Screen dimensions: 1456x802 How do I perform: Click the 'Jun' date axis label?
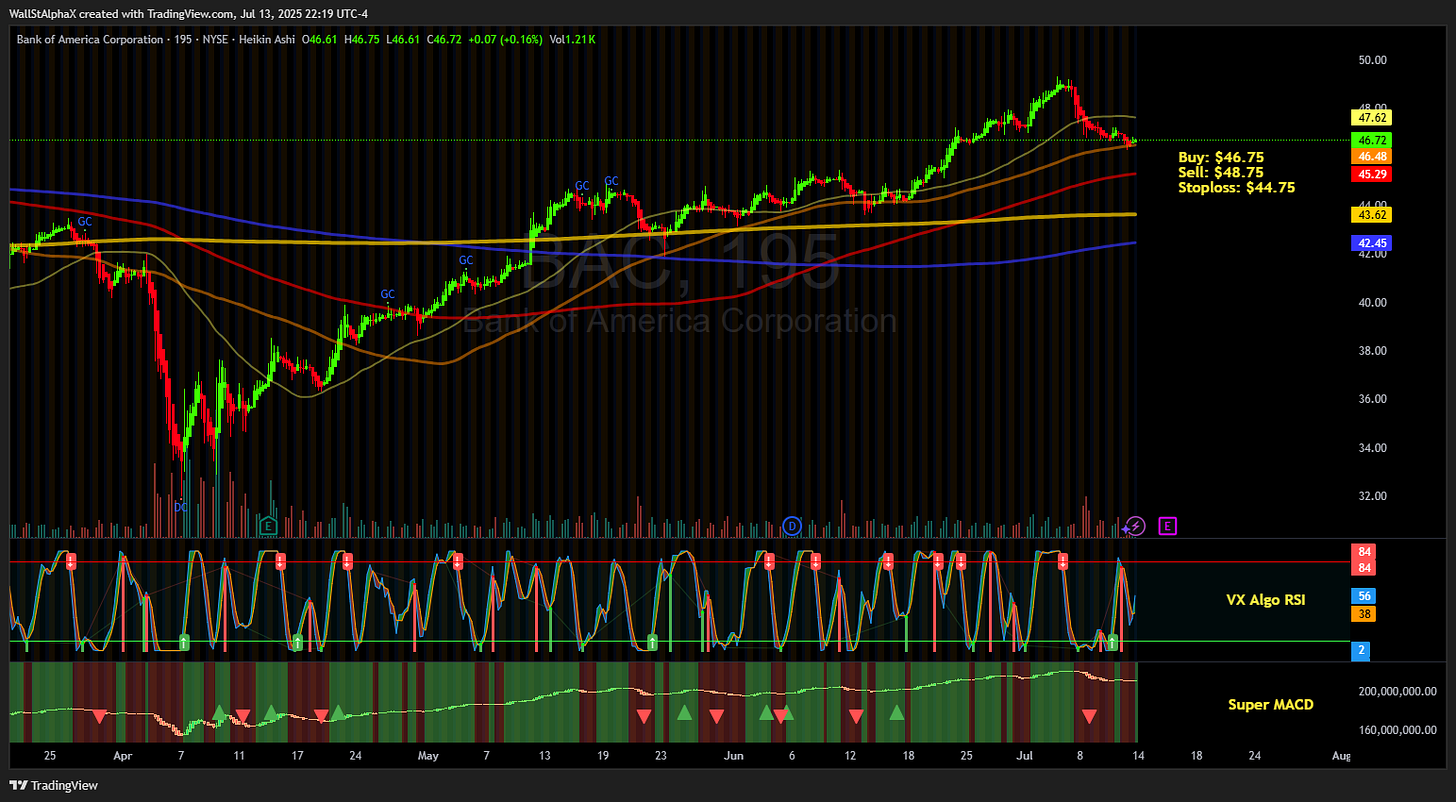pyautogui.click(x=735, y=756)
